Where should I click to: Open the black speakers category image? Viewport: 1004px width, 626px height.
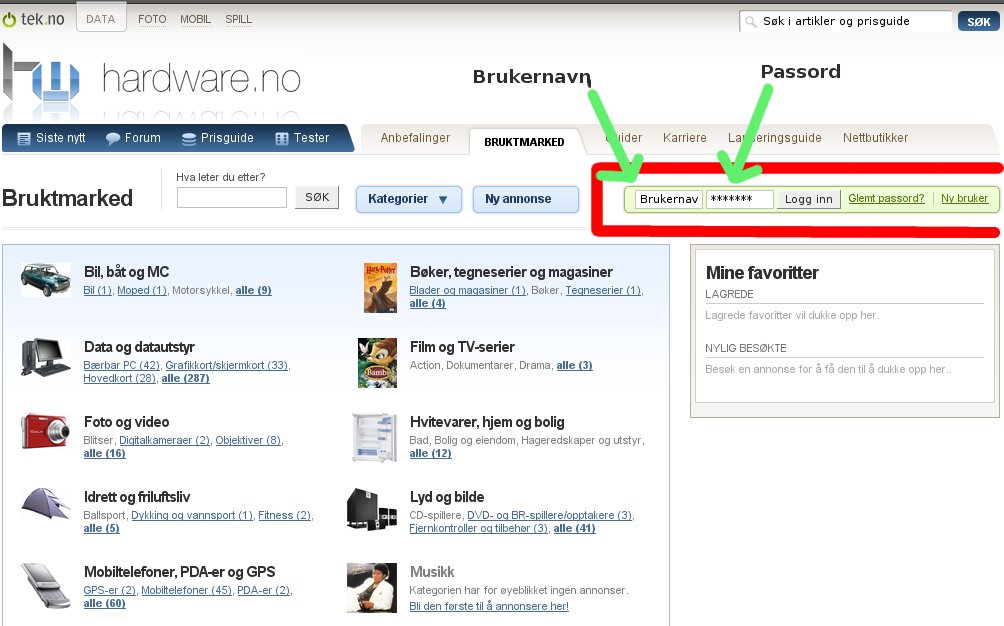371,510
